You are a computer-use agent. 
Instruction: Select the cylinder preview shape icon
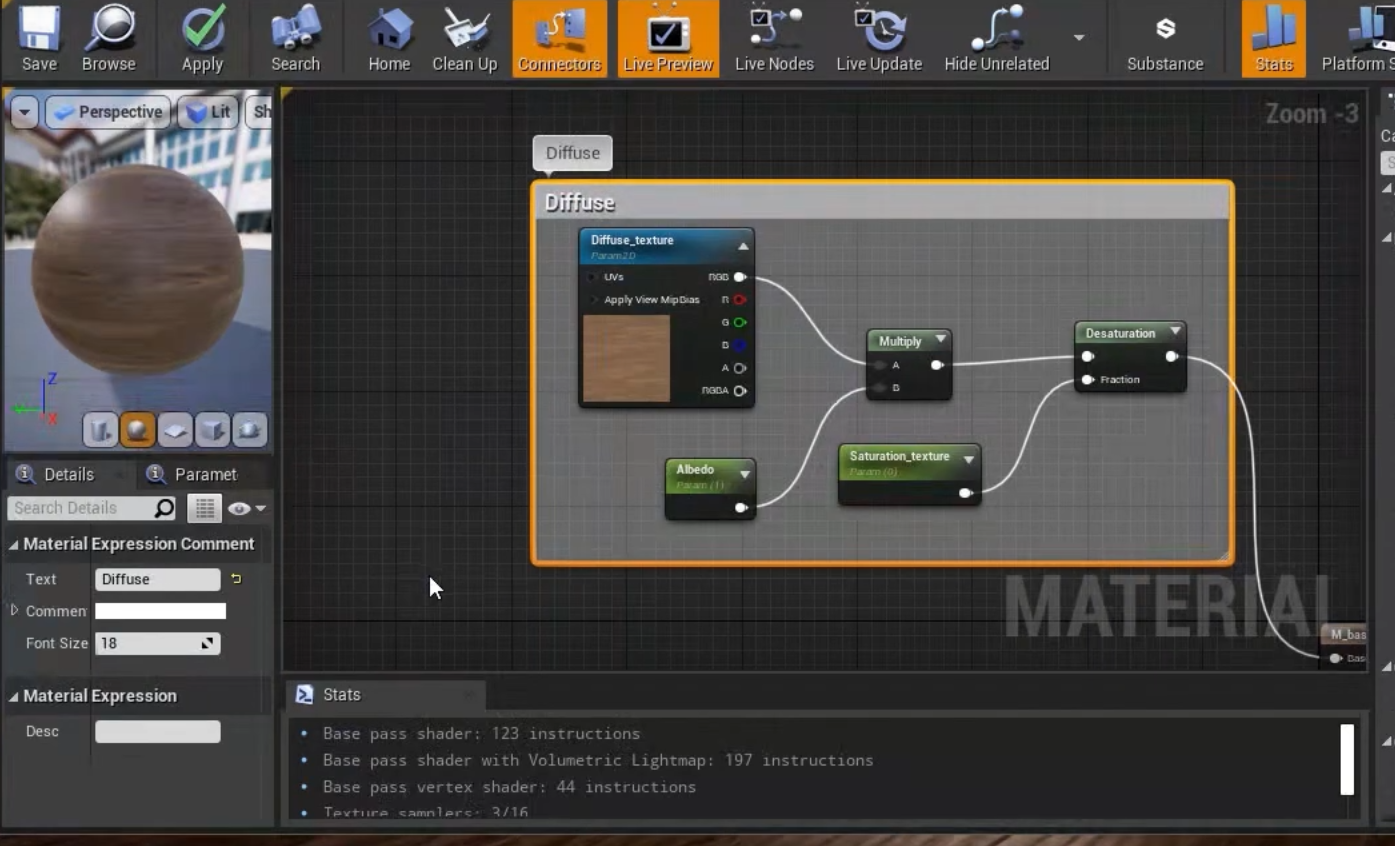tap(100, 430)
